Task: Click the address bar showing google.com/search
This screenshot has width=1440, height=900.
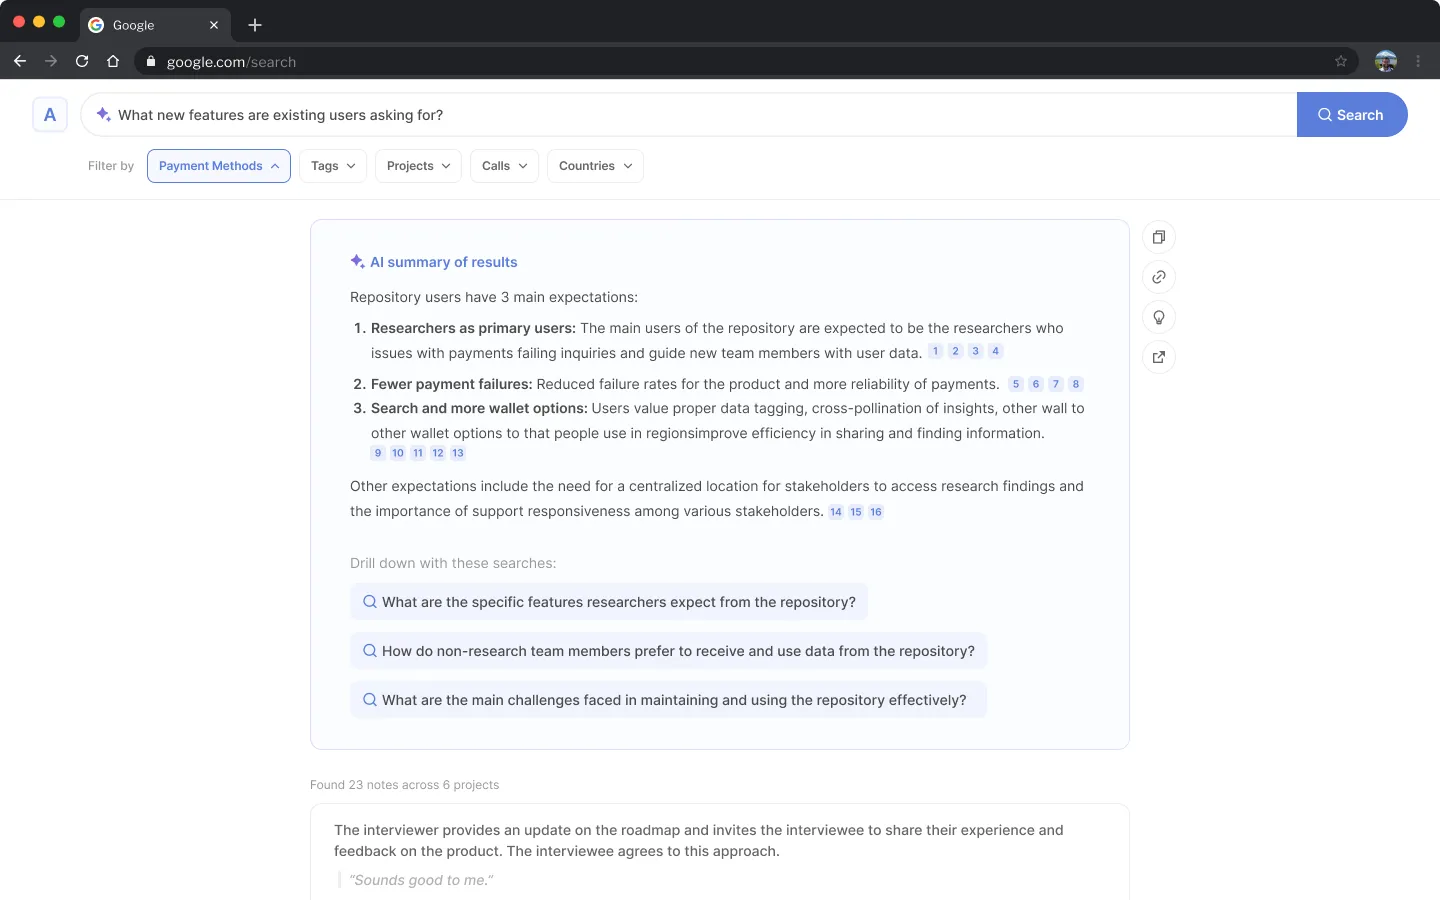Action: (x=746, y=61)
